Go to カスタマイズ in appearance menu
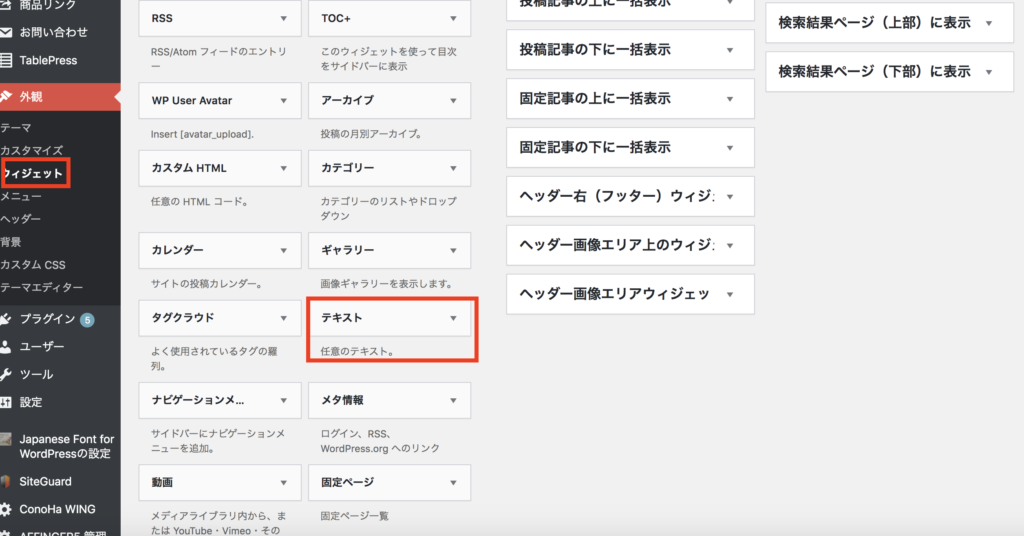The image size is (1024, 536). click(x=32, y=150)
